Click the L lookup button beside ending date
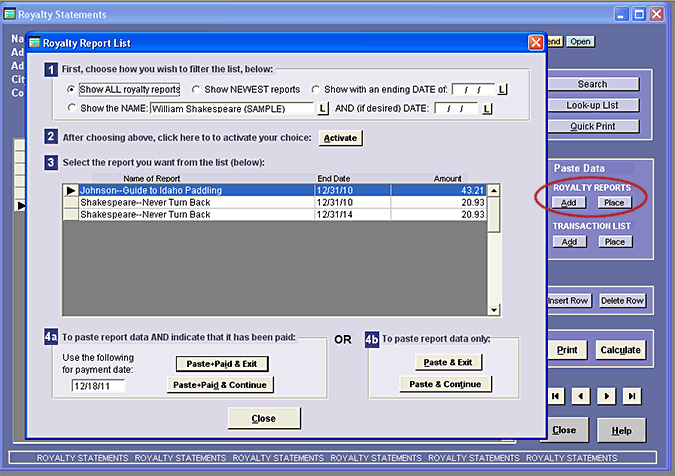675x476 pixels. point(502,89)
